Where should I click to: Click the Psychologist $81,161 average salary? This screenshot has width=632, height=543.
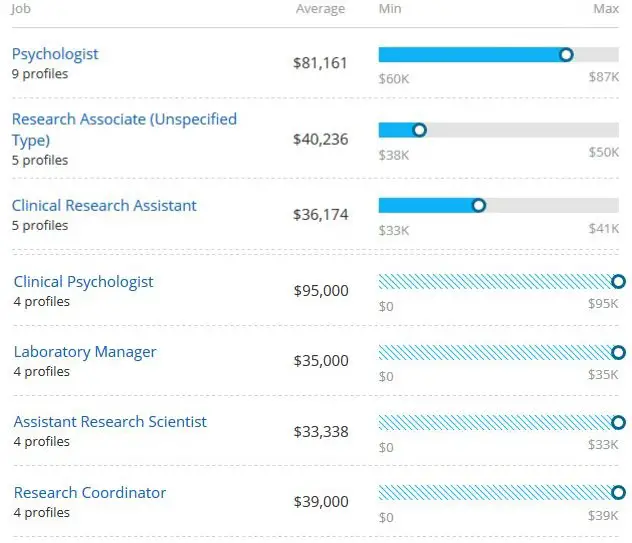320,63
